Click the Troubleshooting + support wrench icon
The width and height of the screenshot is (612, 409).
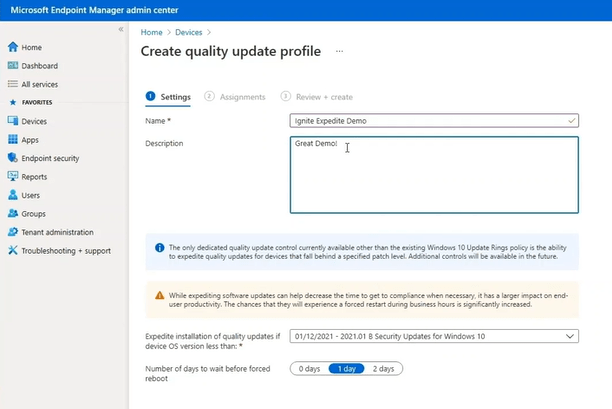point(13,250)
